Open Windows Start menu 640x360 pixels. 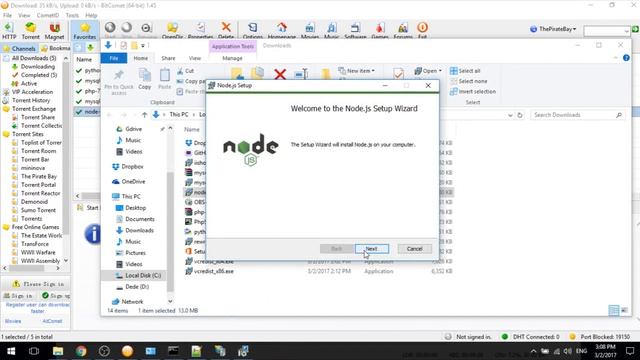tap(11, 351)
